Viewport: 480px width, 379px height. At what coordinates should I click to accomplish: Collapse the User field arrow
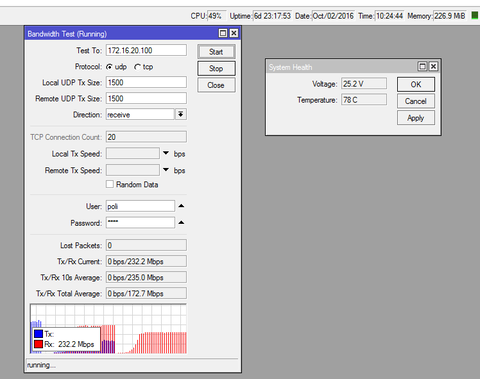[x=181, y=206]
